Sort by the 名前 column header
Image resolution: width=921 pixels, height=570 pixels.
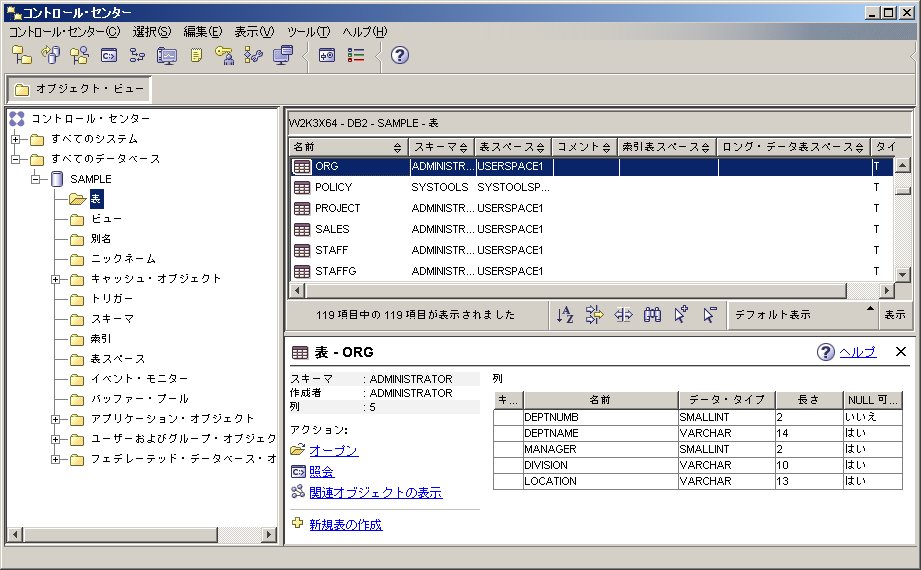click(x=348, y=147)
